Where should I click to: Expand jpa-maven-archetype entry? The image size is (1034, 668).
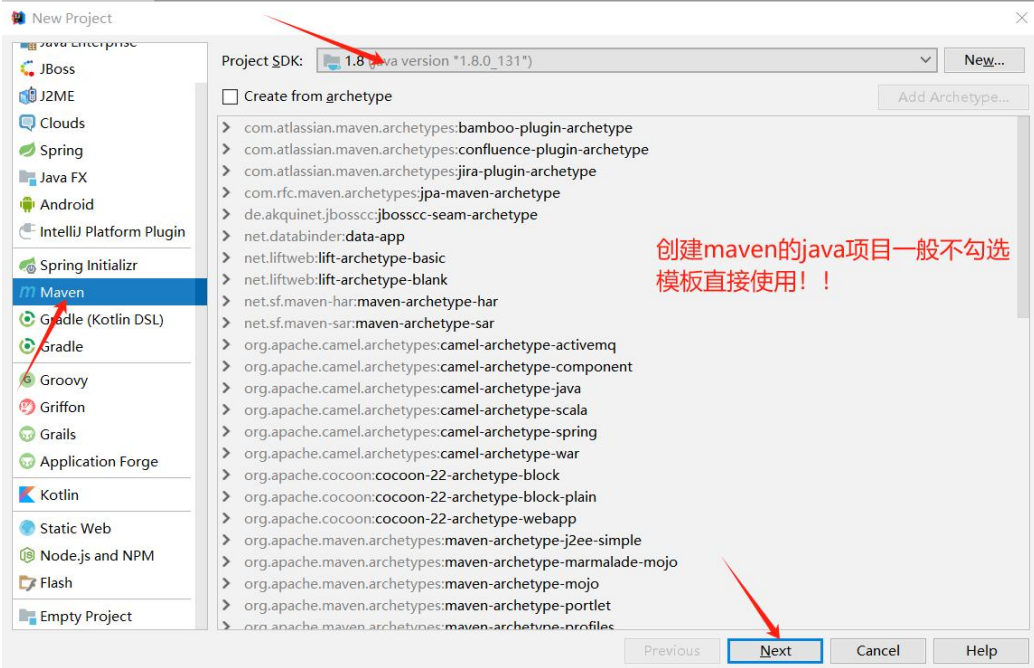[226, 192]
